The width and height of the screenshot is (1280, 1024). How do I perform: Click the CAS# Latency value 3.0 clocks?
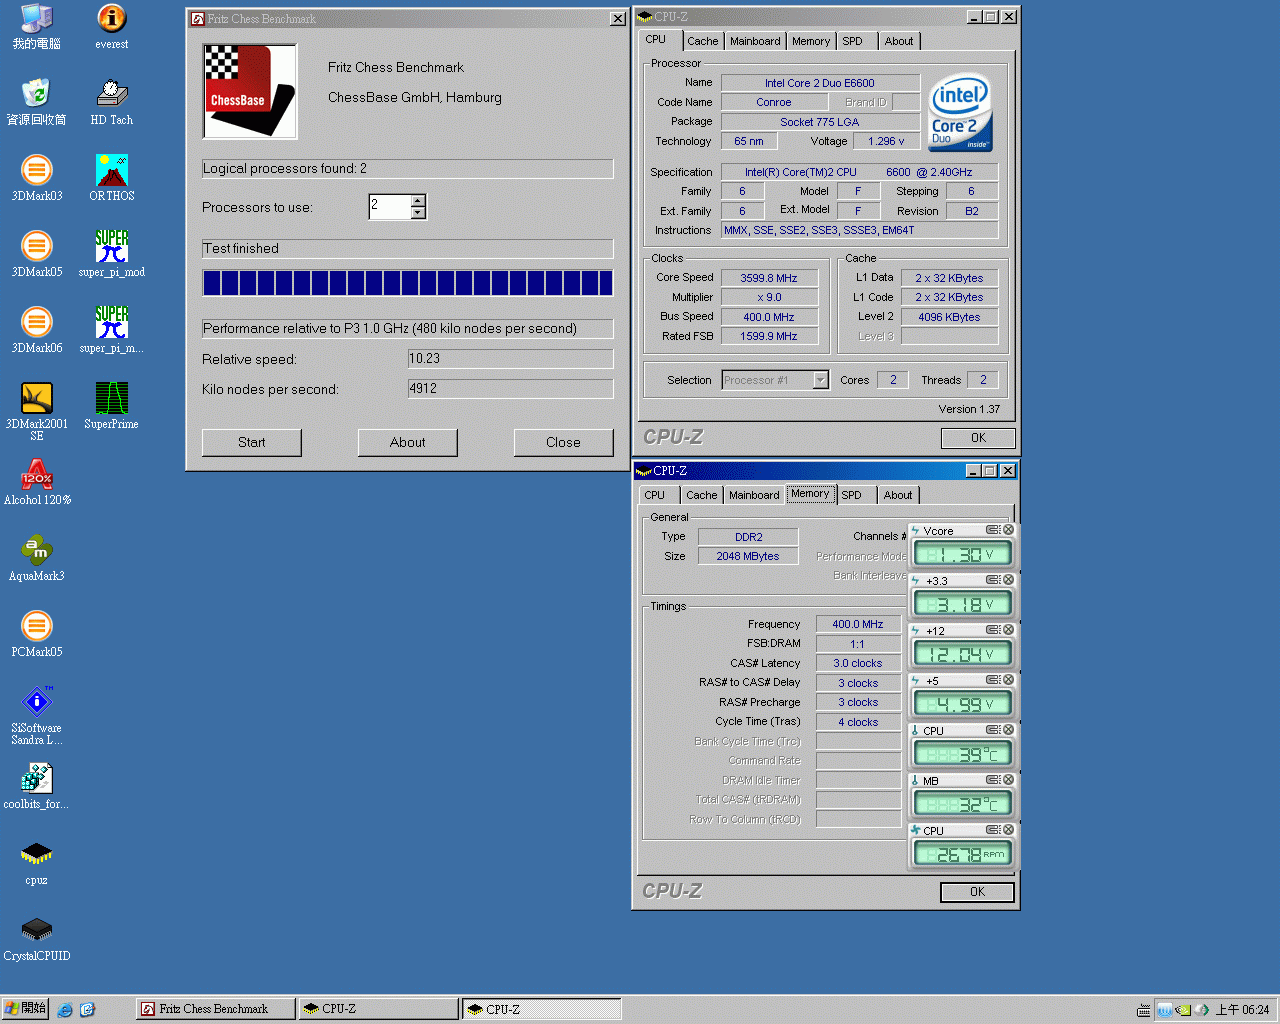coord(858,663)
